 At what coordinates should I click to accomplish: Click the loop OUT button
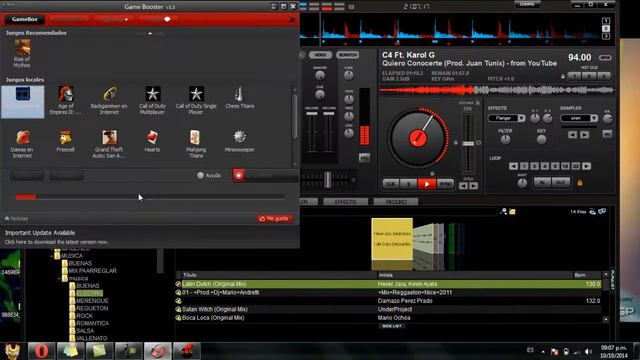(561, 183)
